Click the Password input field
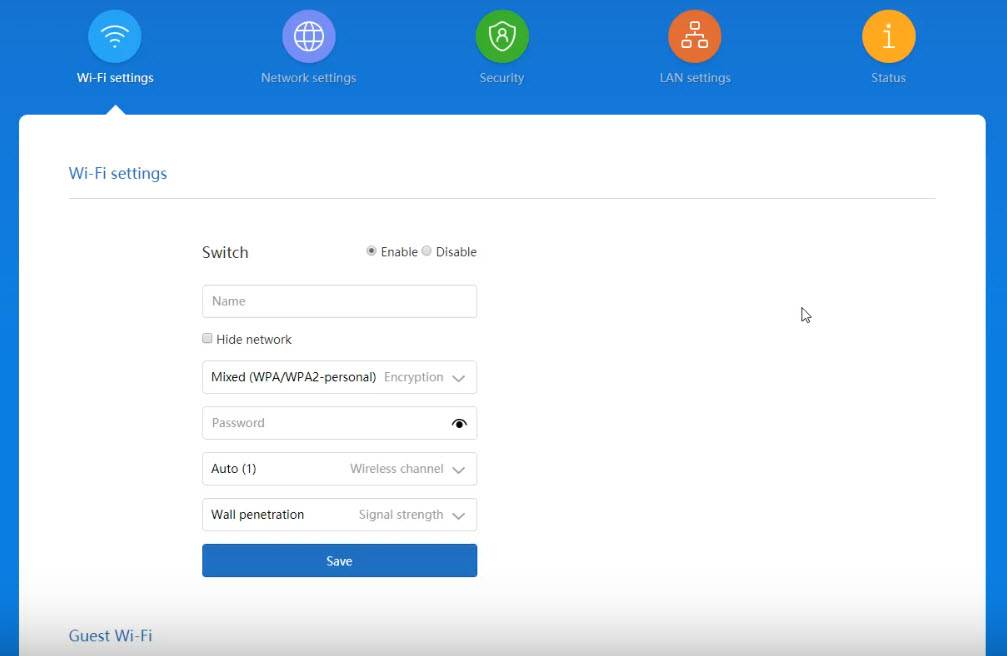 coord(339,423)
